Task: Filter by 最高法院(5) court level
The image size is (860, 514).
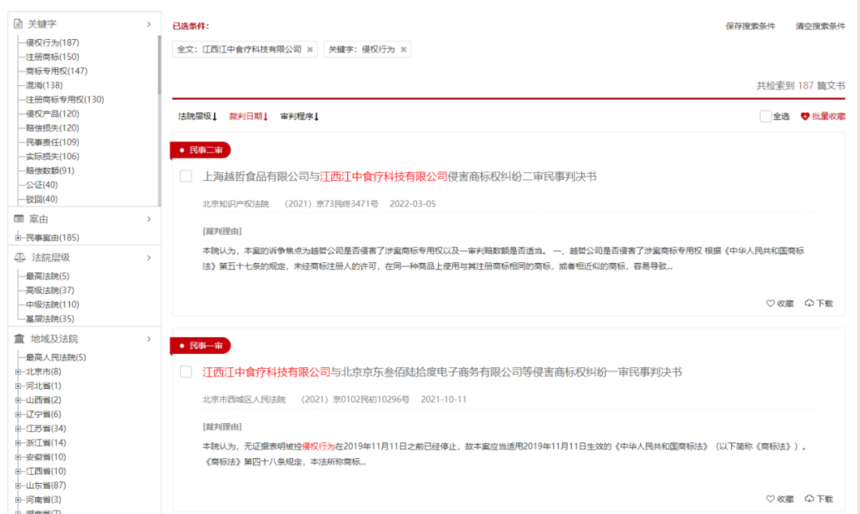Action: pos(48,276)
